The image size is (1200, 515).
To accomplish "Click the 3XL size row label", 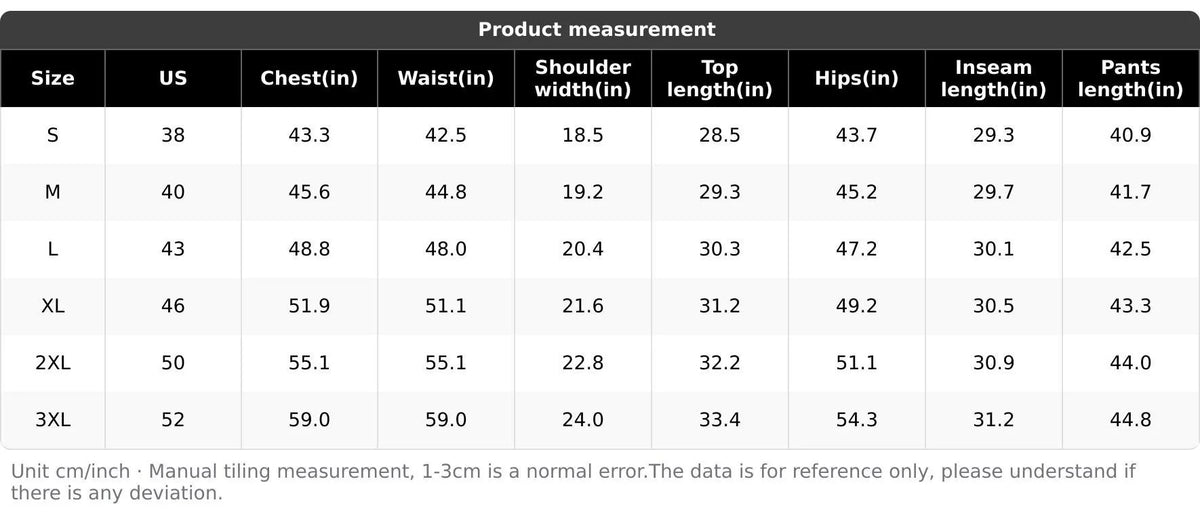I will [53, 420].
